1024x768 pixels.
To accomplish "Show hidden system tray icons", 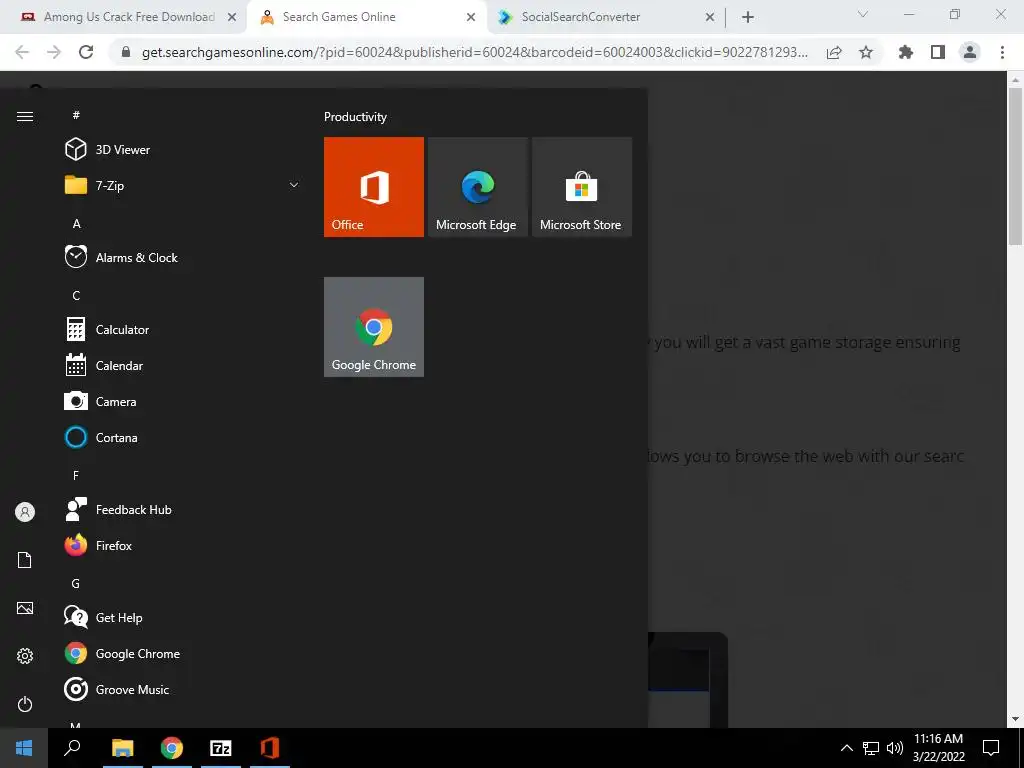I will point(846,748).
